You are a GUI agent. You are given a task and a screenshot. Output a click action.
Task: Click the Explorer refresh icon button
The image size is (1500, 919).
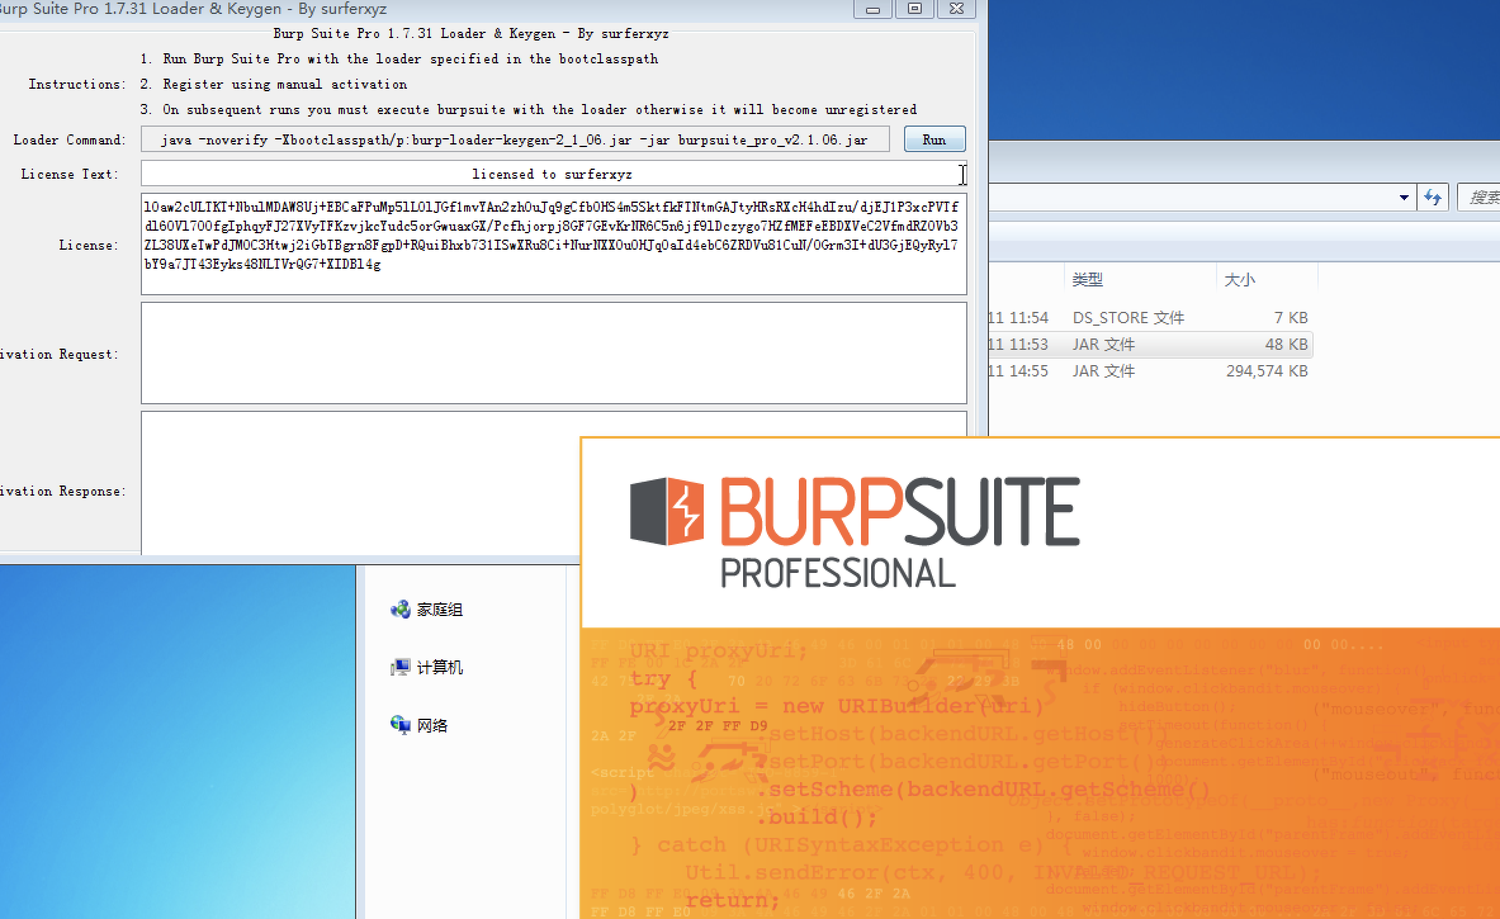[1433, 197]
